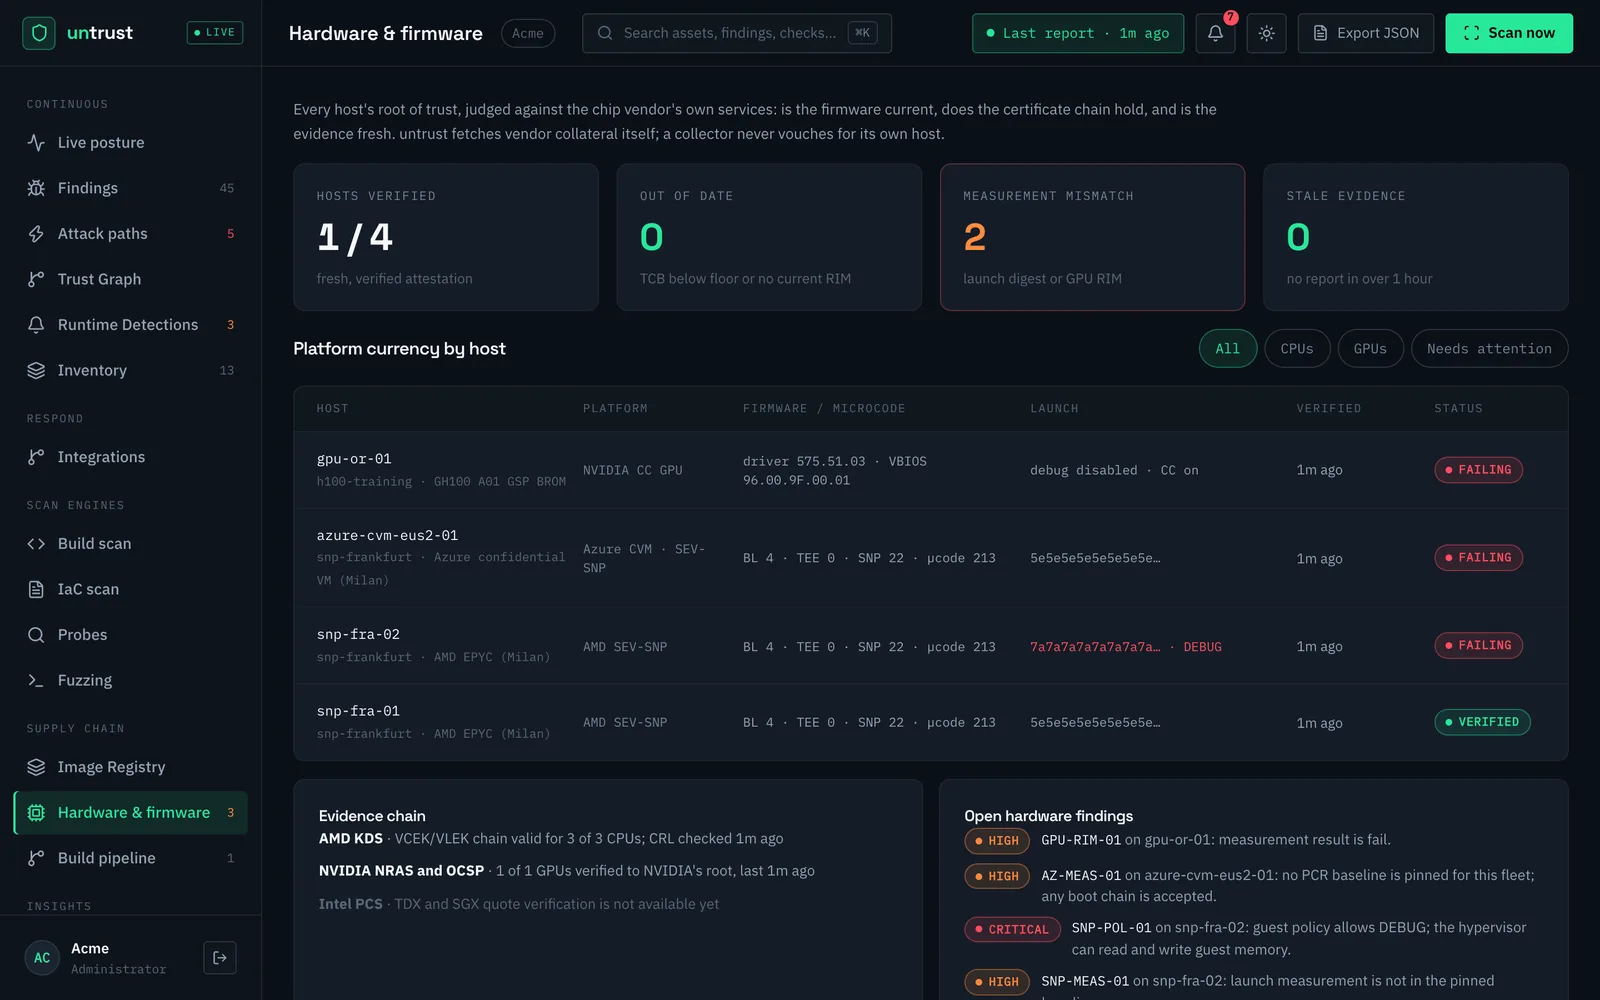
Task: Click the LIVE indicator badge
Action: pos(215,33)
